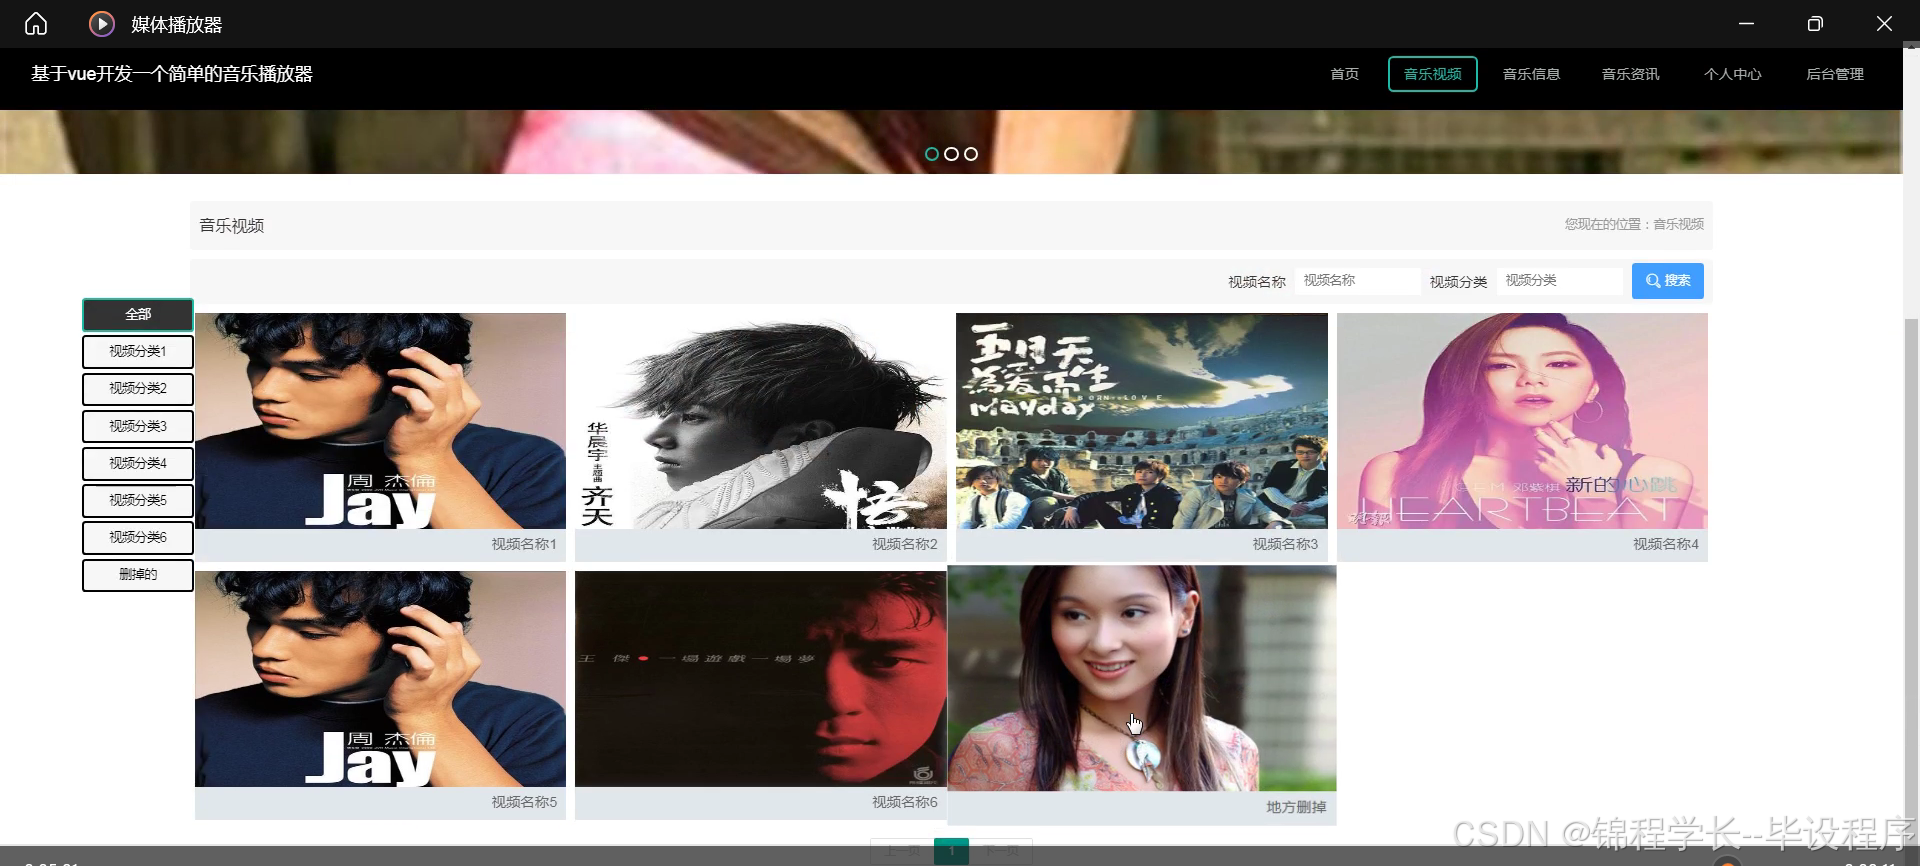The height and width of the screenshot is (866, 1920).
Task: Open 后台管理 from the navigation
Action: [1834, 74]
